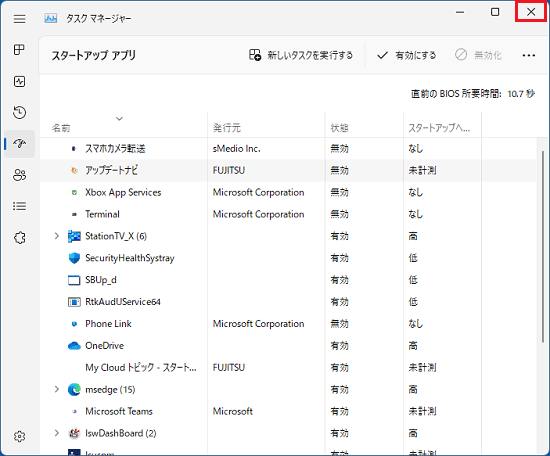Select the スマホカメラ転送 row name

pyautogui.click(x=115, y=149)
